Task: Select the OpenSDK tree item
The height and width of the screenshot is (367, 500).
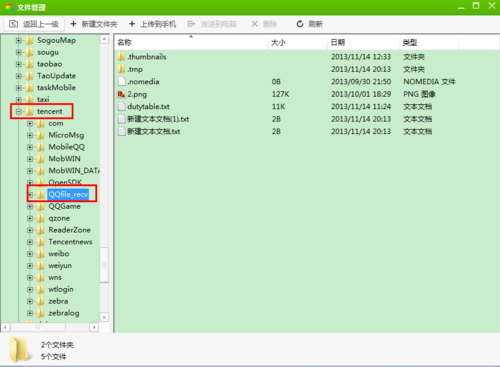Action: pos(65,182)
